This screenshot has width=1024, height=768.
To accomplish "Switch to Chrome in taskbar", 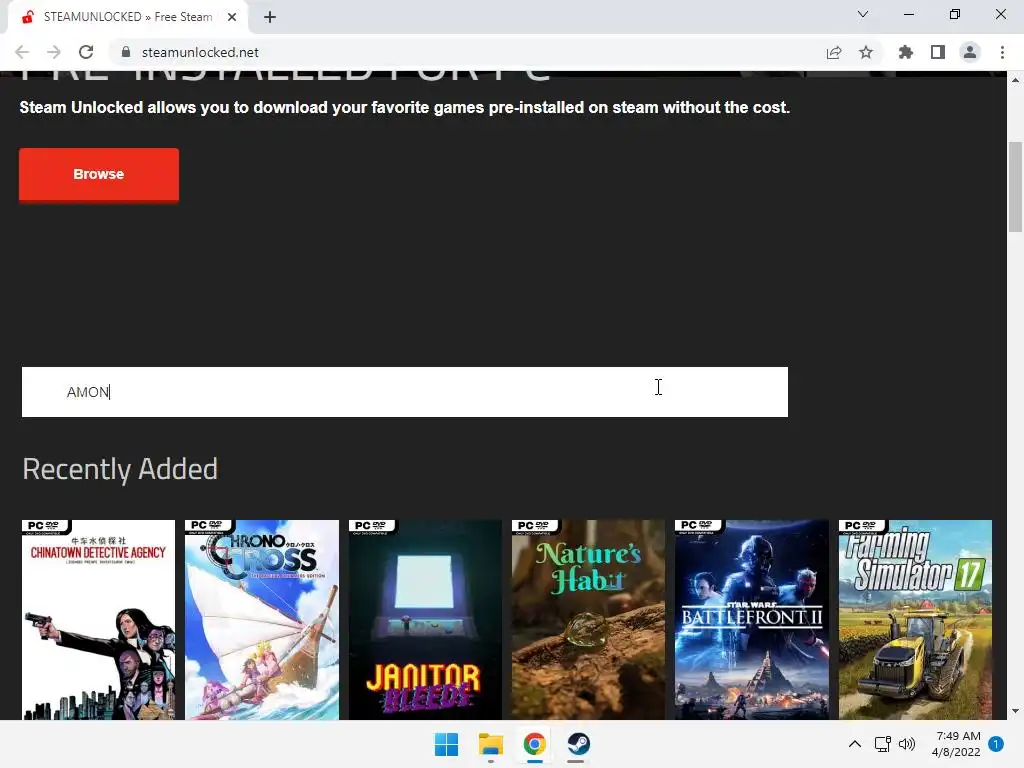I will pyautogui.click(x=534, y=744).
